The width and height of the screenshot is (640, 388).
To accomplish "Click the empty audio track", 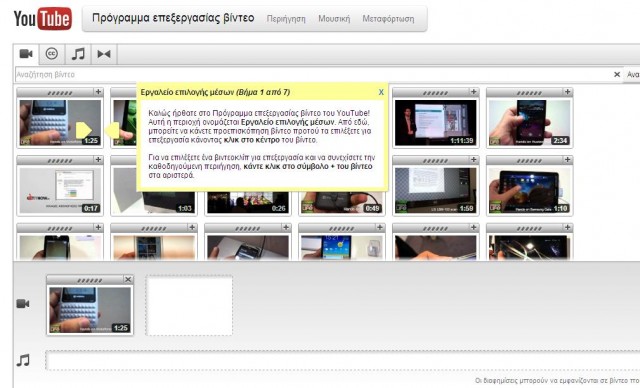I will coord(343,360).
